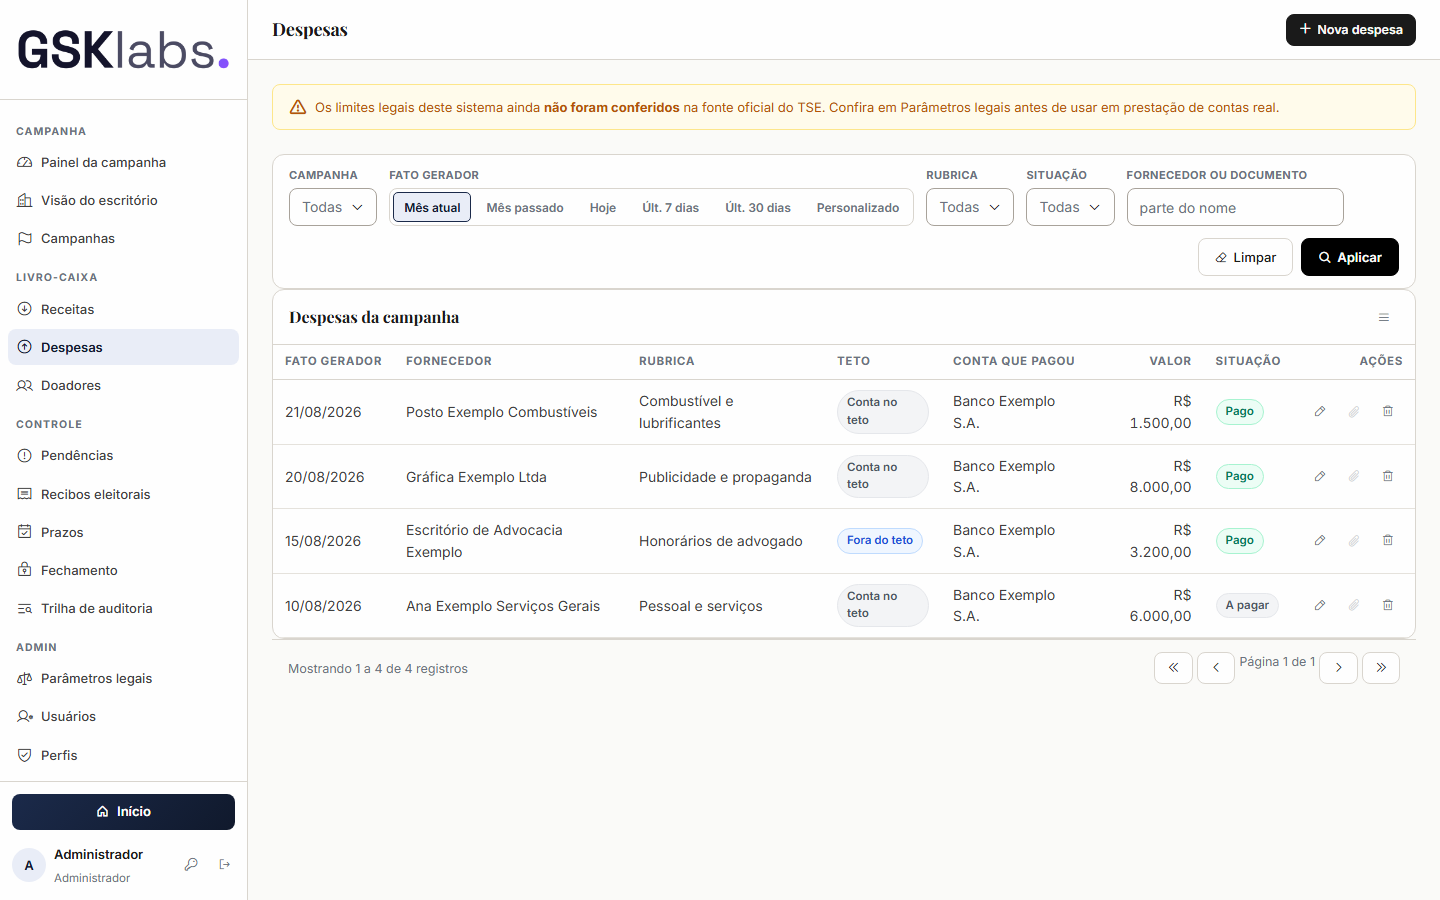Select the Hoje date filter
Viewport: 1440px width, 900px height.
pos(603,208)
